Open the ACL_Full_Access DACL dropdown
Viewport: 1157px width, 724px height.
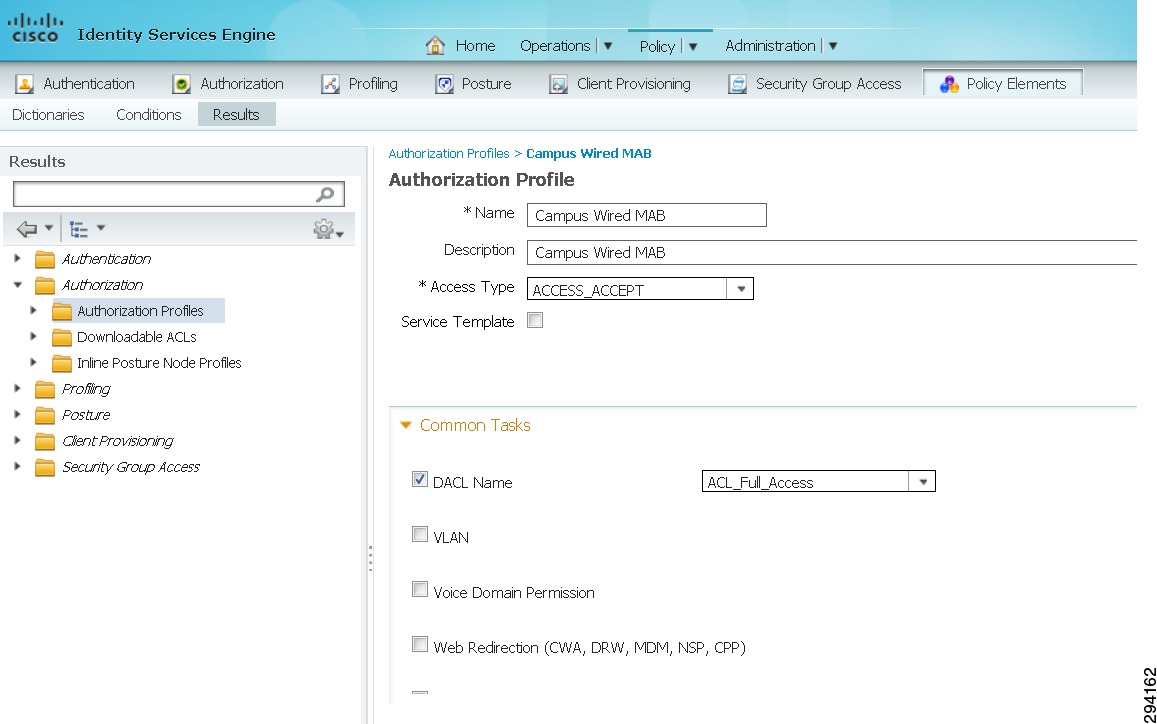922,482
